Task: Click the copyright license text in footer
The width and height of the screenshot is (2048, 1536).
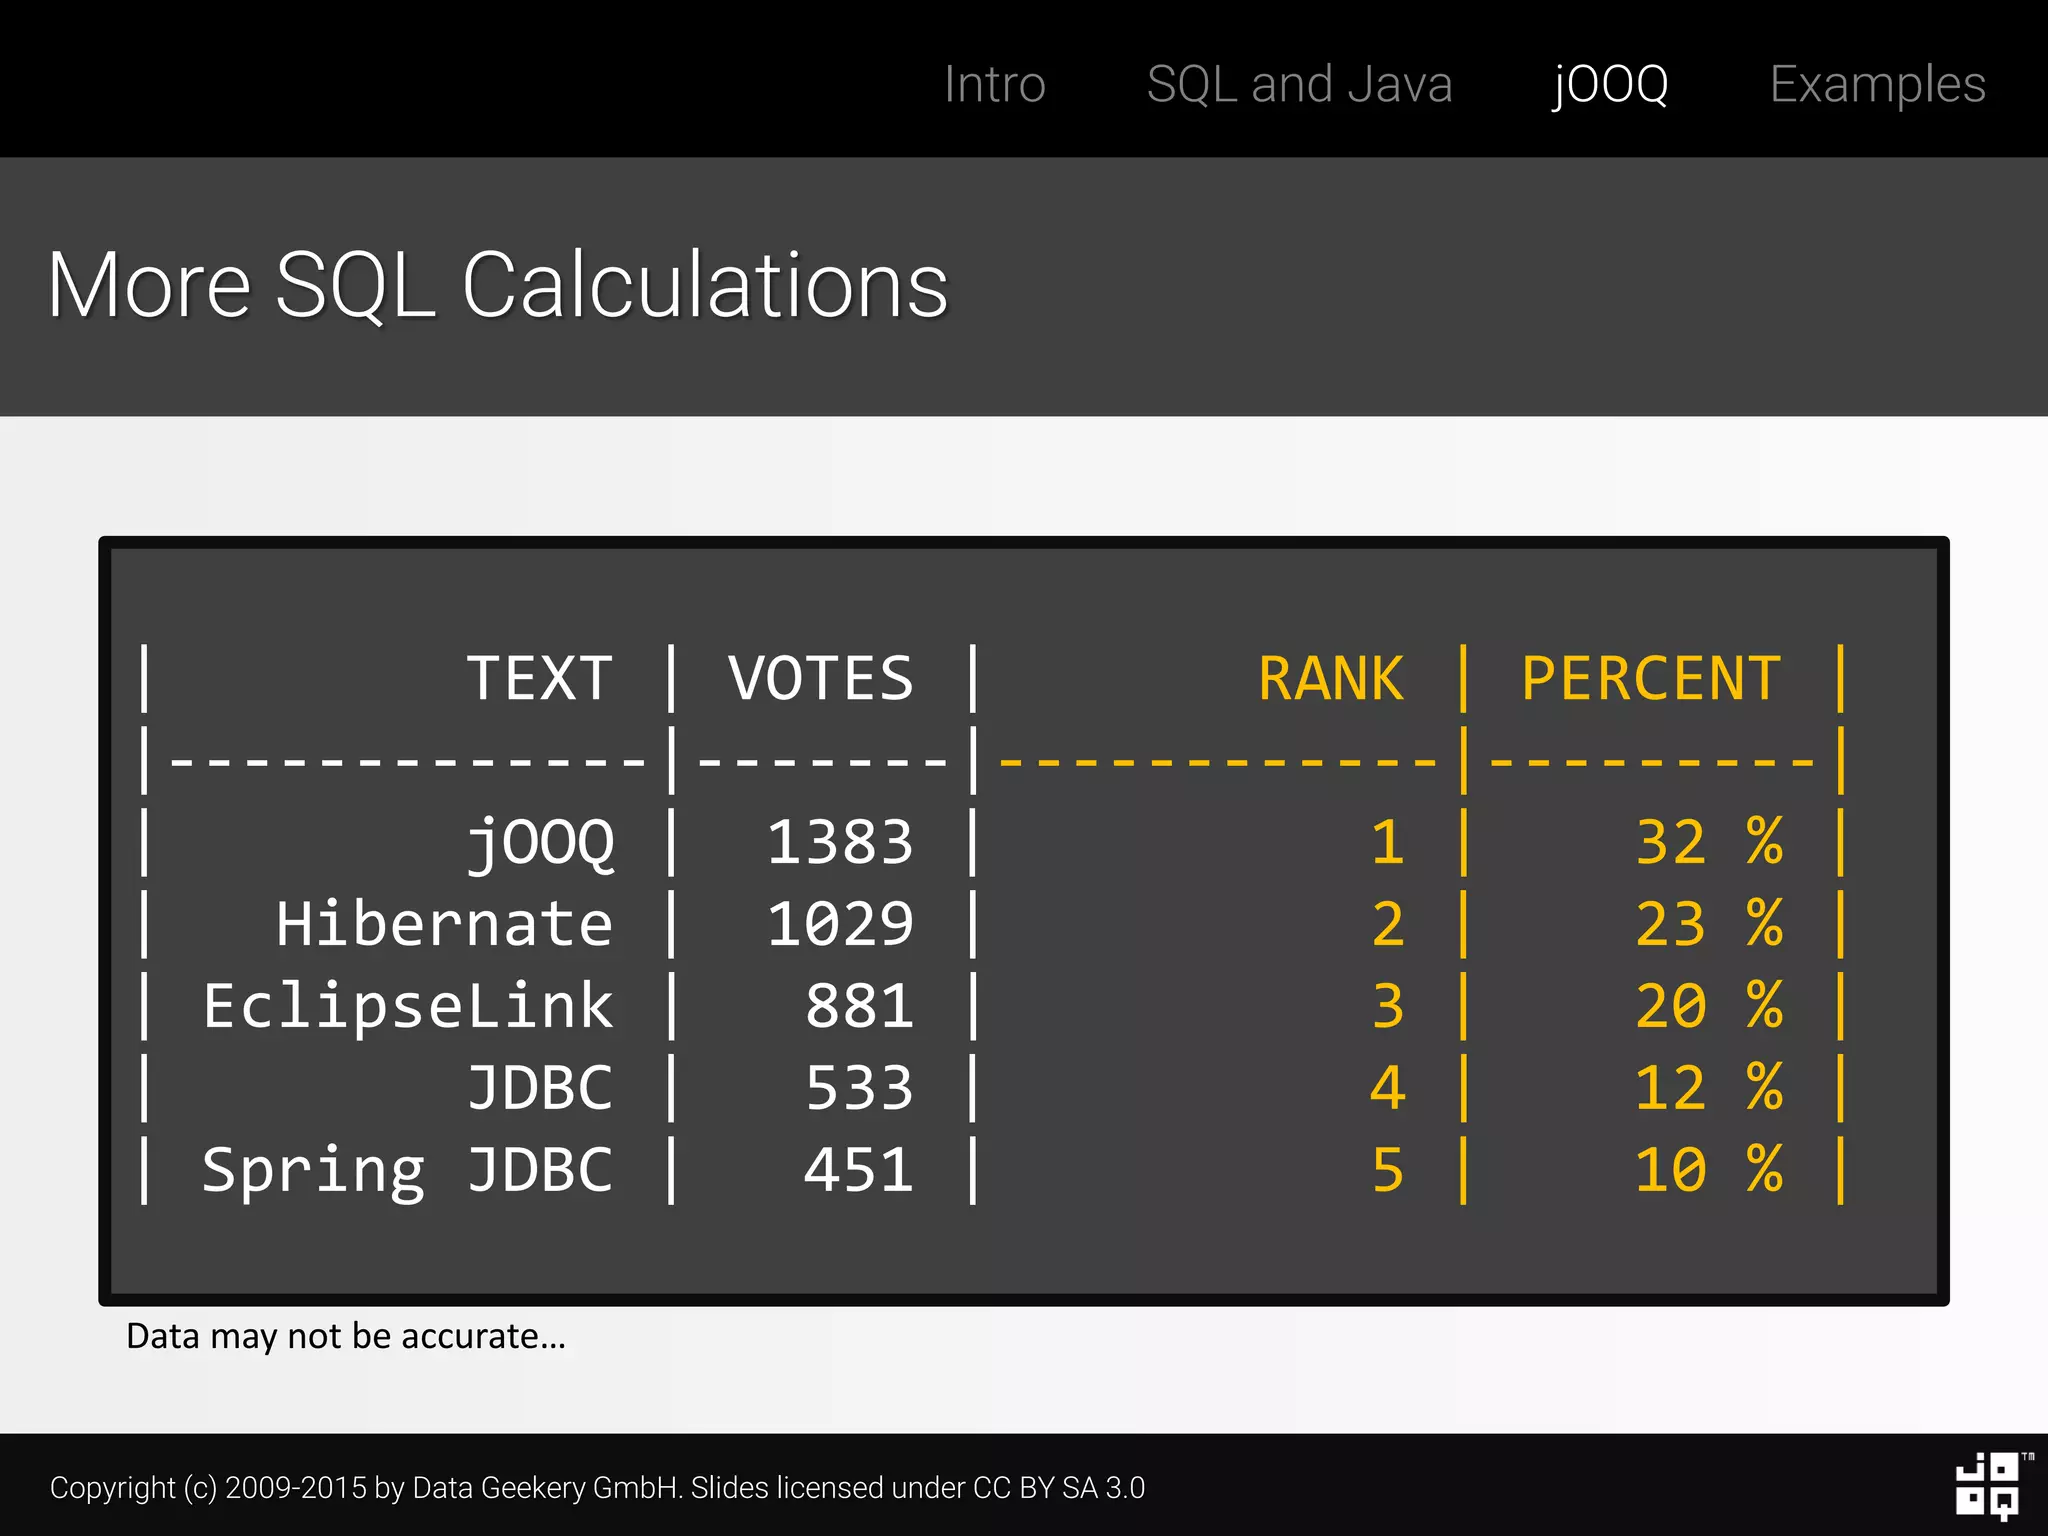Action: tap(597, 1488)
